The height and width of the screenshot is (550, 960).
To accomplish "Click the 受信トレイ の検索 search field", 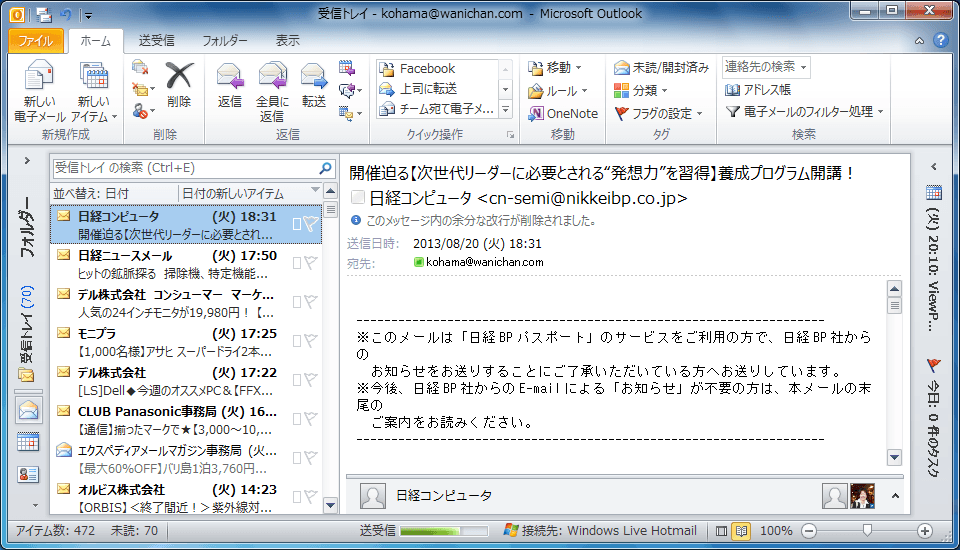I will (185, 168).
